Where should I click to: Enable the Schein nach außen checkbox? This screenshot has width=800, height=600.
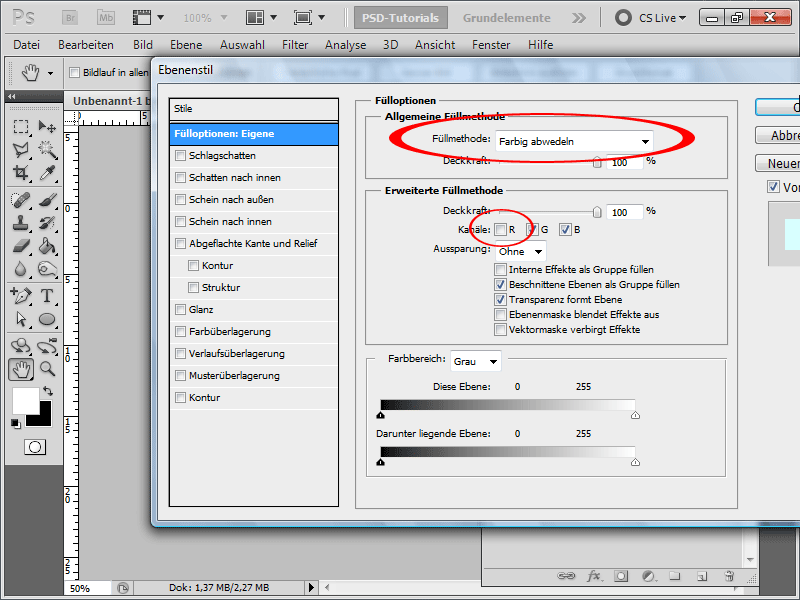point(180,199)
